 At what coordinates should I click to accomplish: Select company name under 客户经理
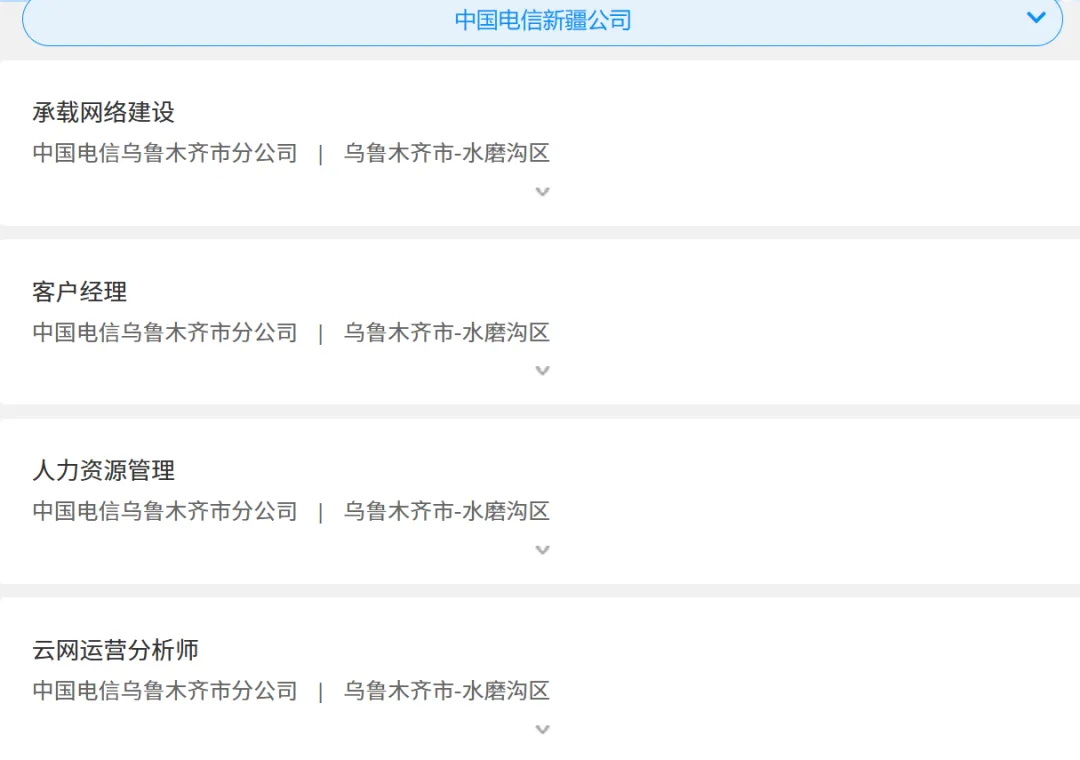pos(165,332)
